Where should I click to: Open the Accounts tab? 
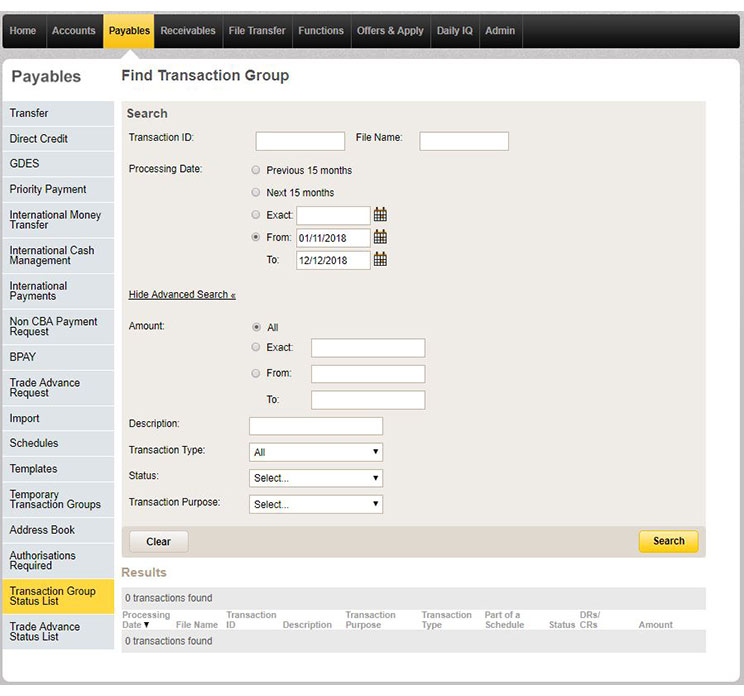[74, 31]
